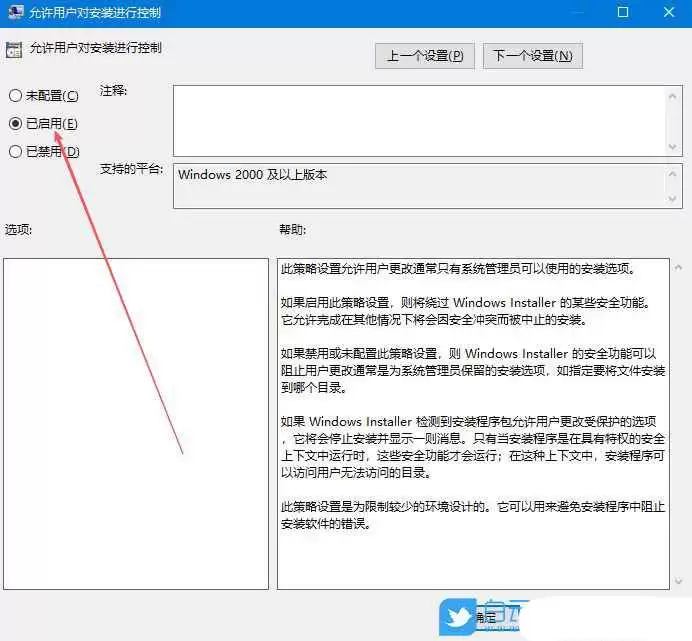The width and height of the screenshot is (692, 641).
Task: Click the help paragraph starting 此策略设置是为限制较少
Action: [x=473, y=515]
